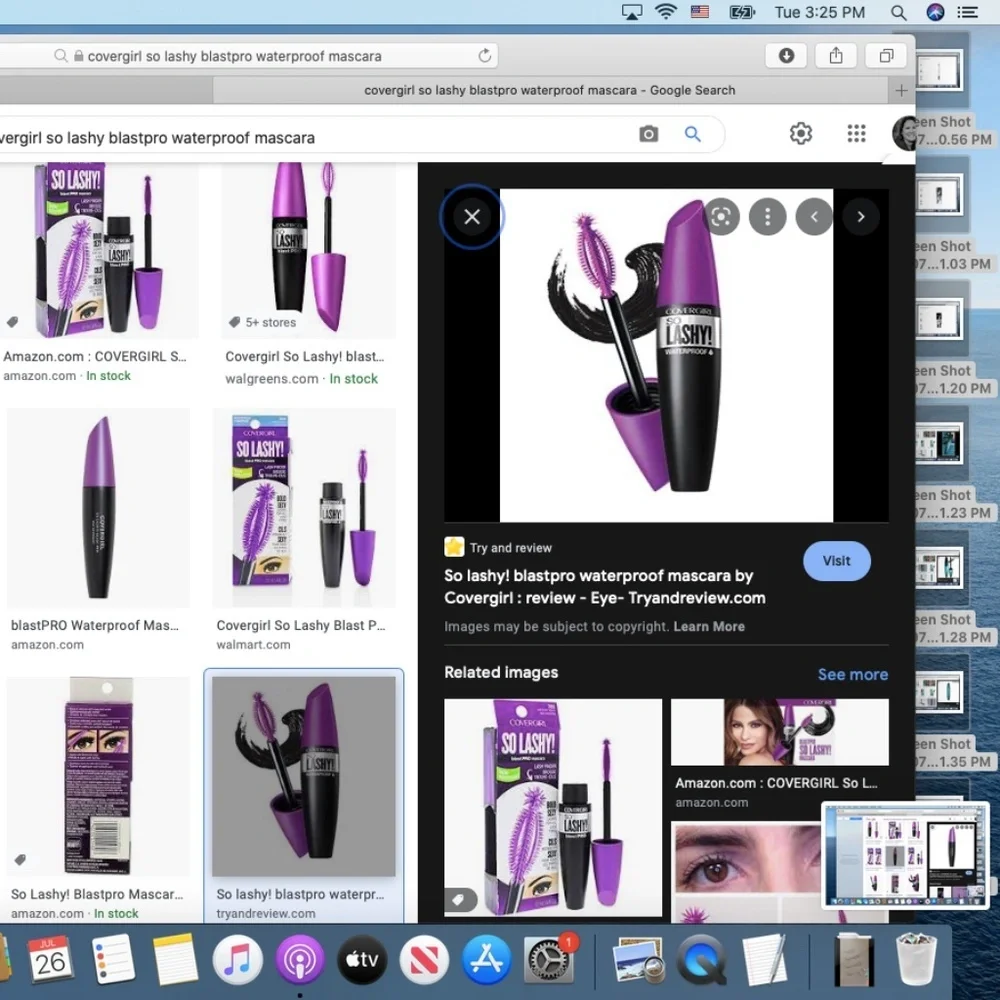Open title link So lashy! blastpro waterproof mascara
This screenshot has width=1000, height=1000.
(x=604, y=587)
